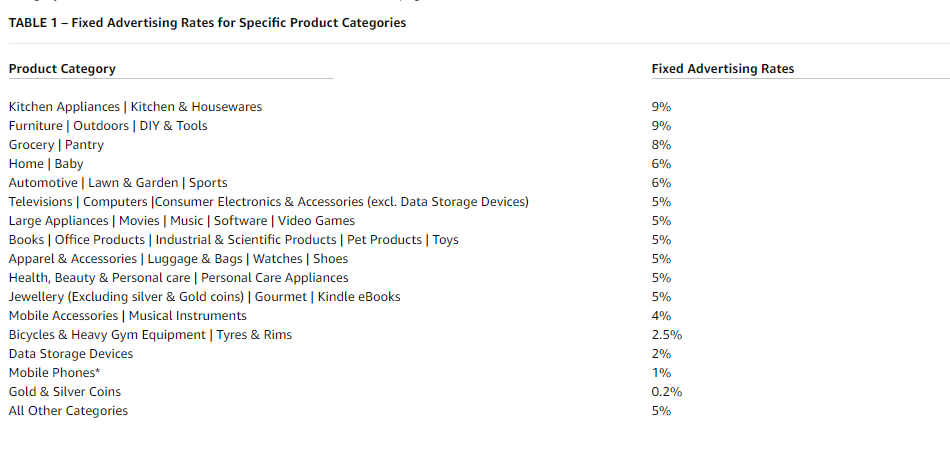Click the Mobile Accessories | Musical Instruments row

(127, 316)
